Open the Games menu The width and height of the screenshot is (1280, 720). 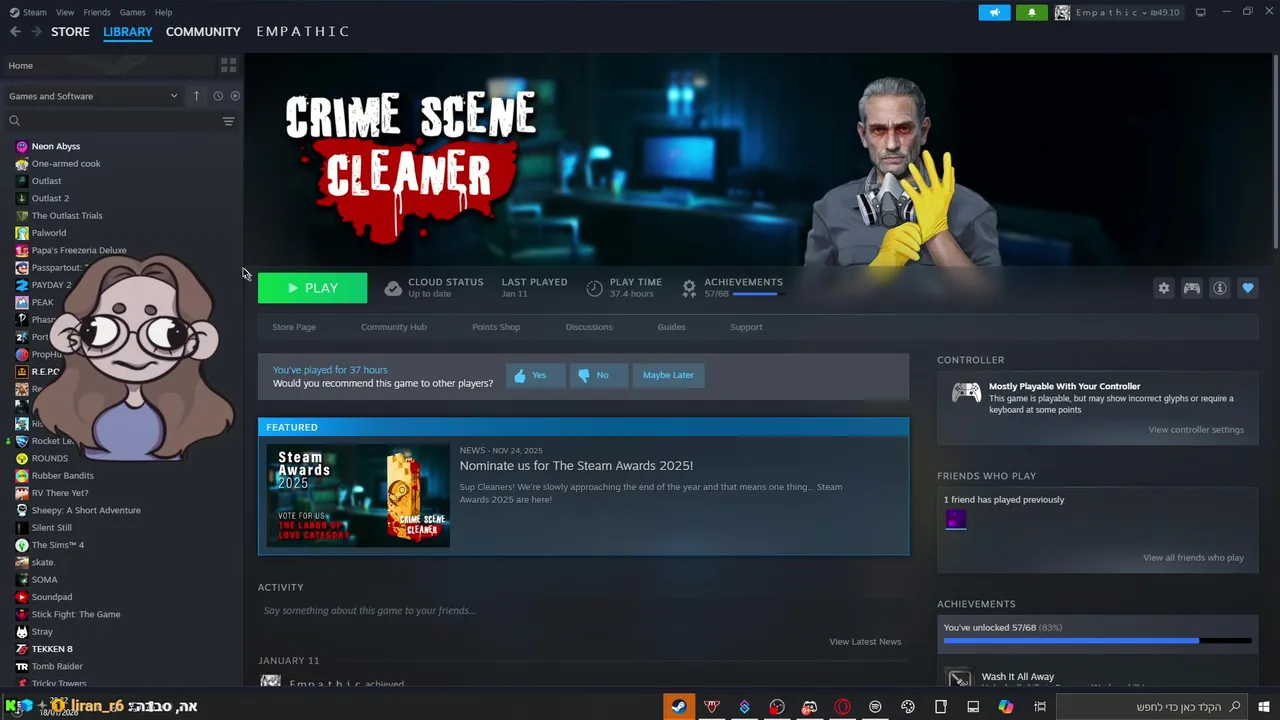132,12
